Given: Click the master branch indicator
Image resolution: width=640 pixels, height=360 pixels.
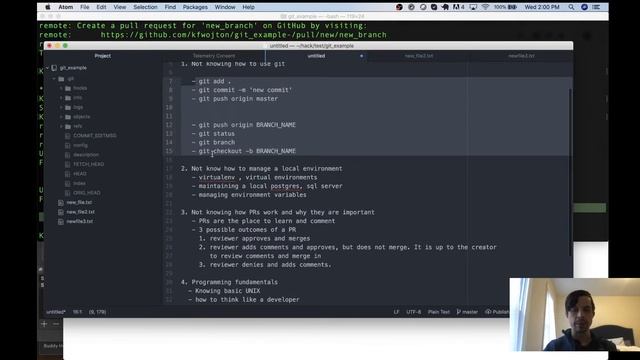Looking at the screenshot, I should coord(467,312).
